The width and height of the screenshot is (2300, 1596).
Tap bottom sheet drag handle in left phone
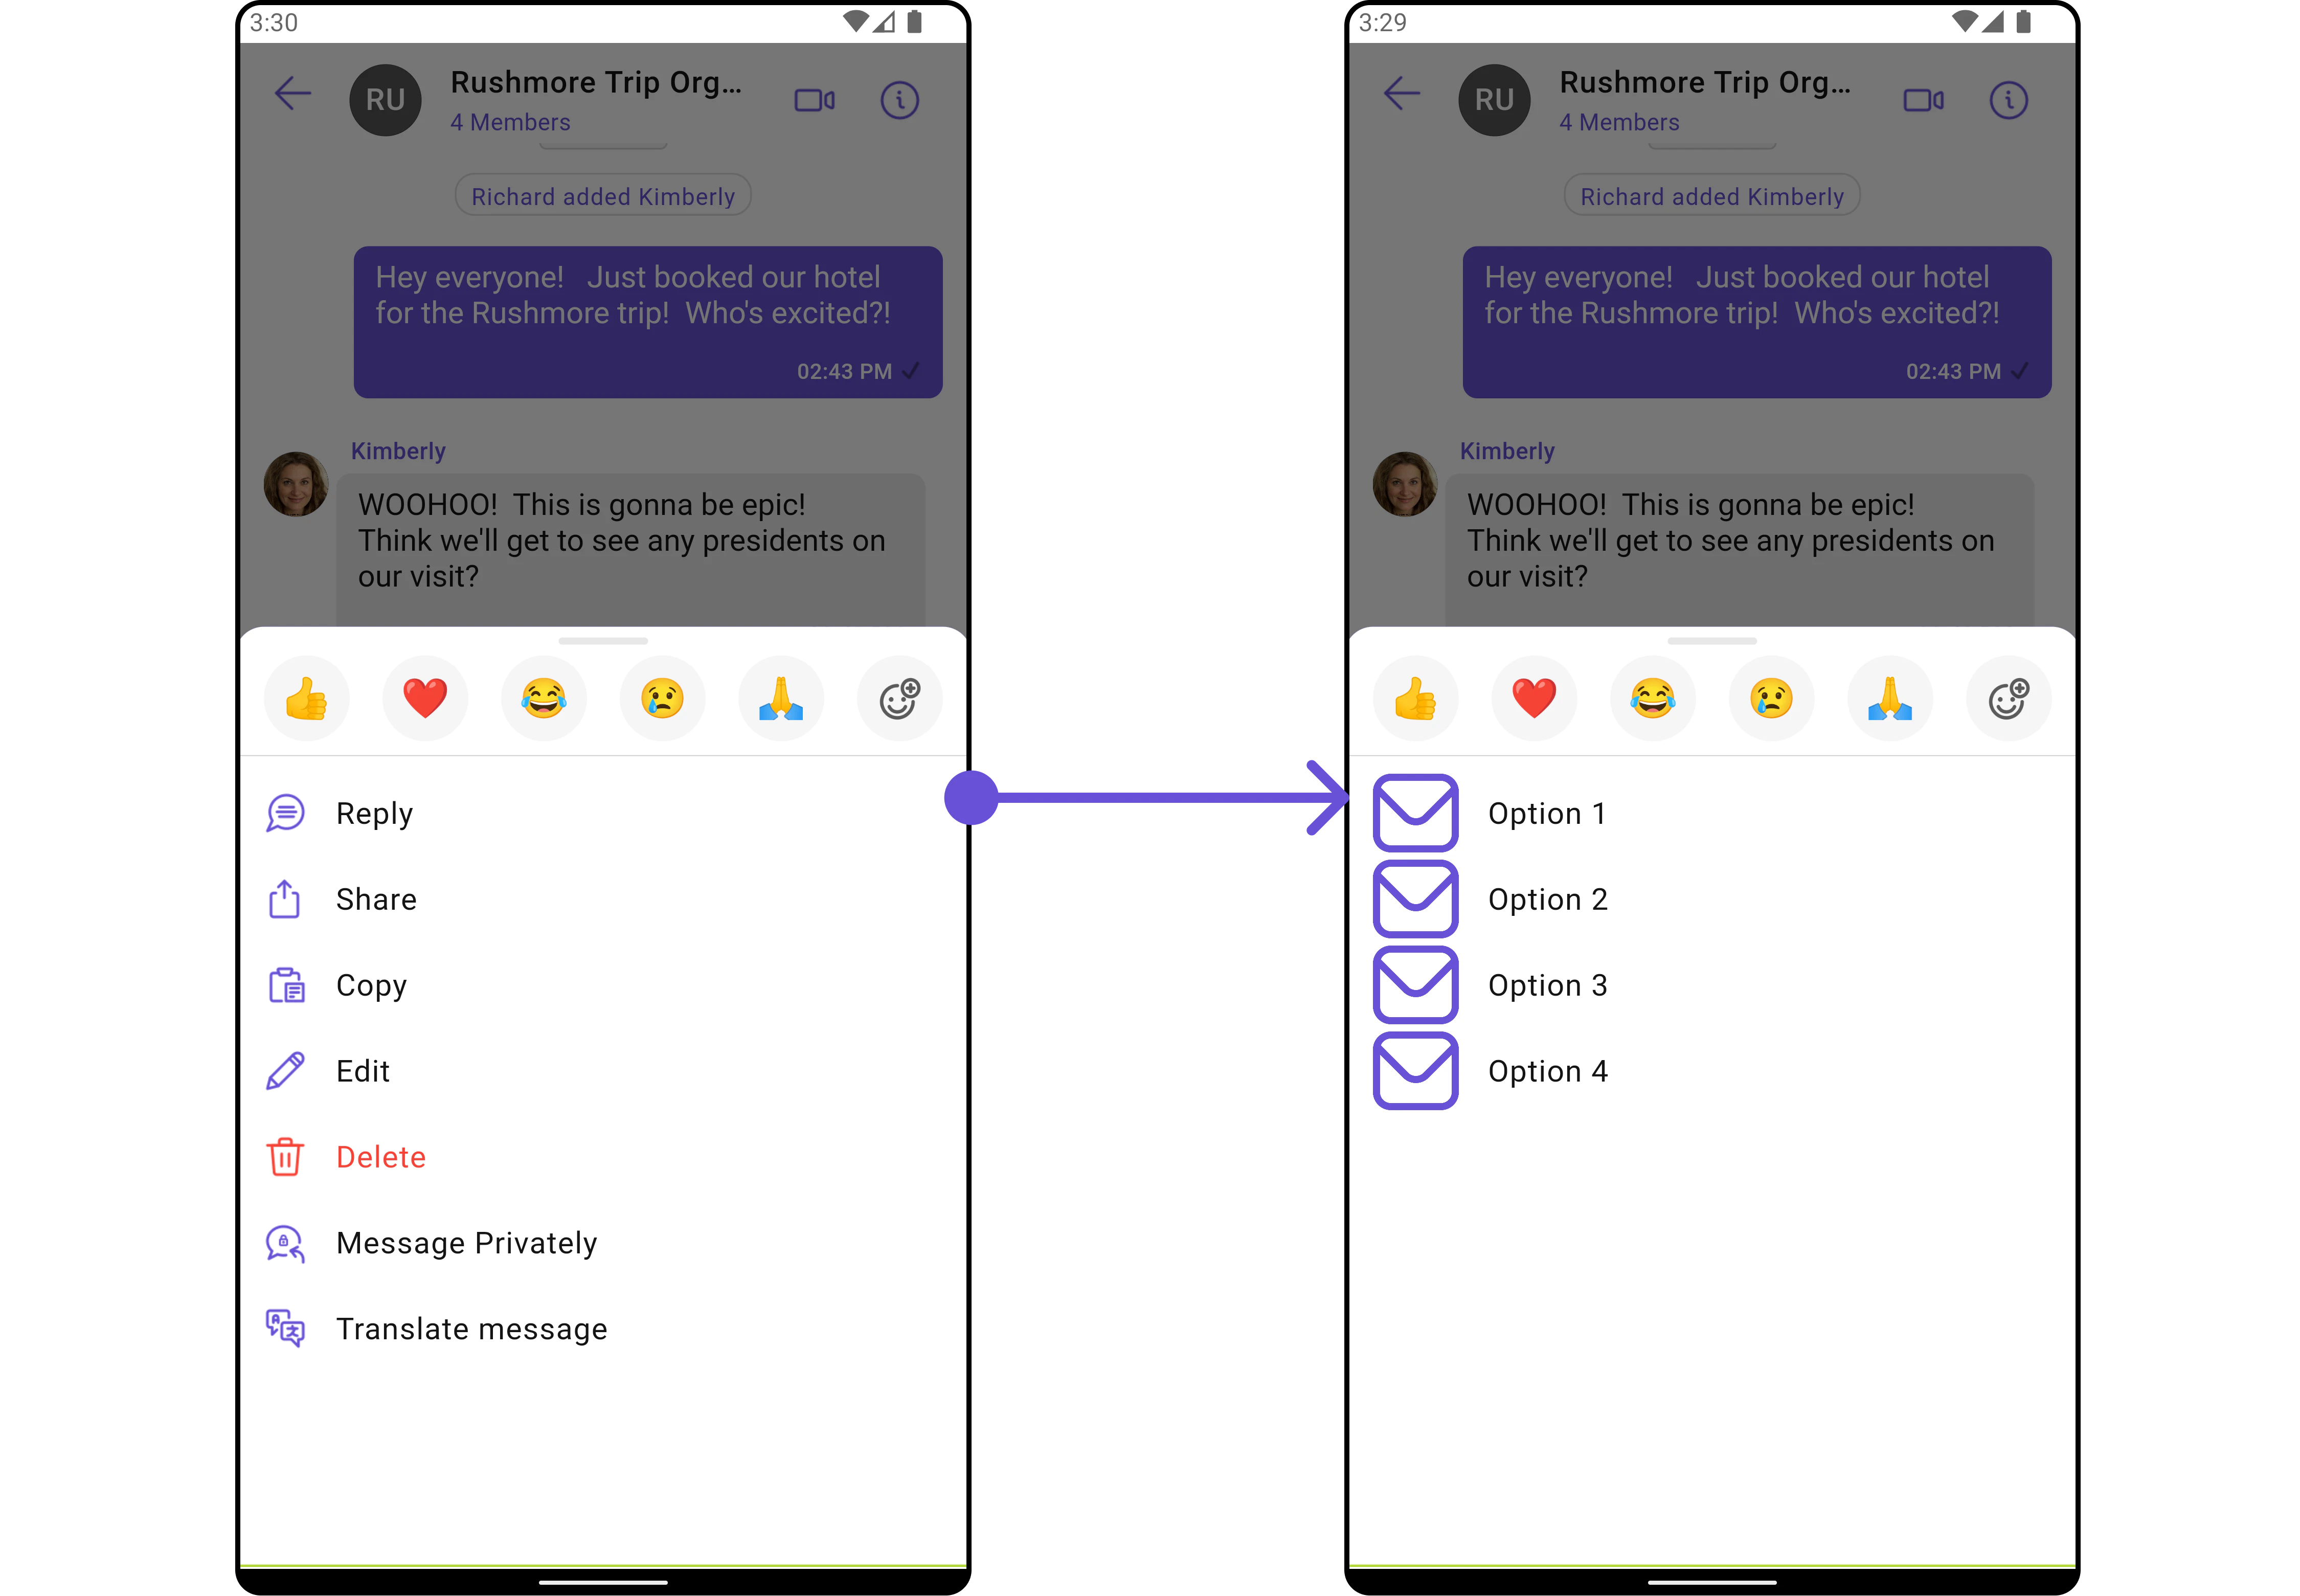(603, 641)
